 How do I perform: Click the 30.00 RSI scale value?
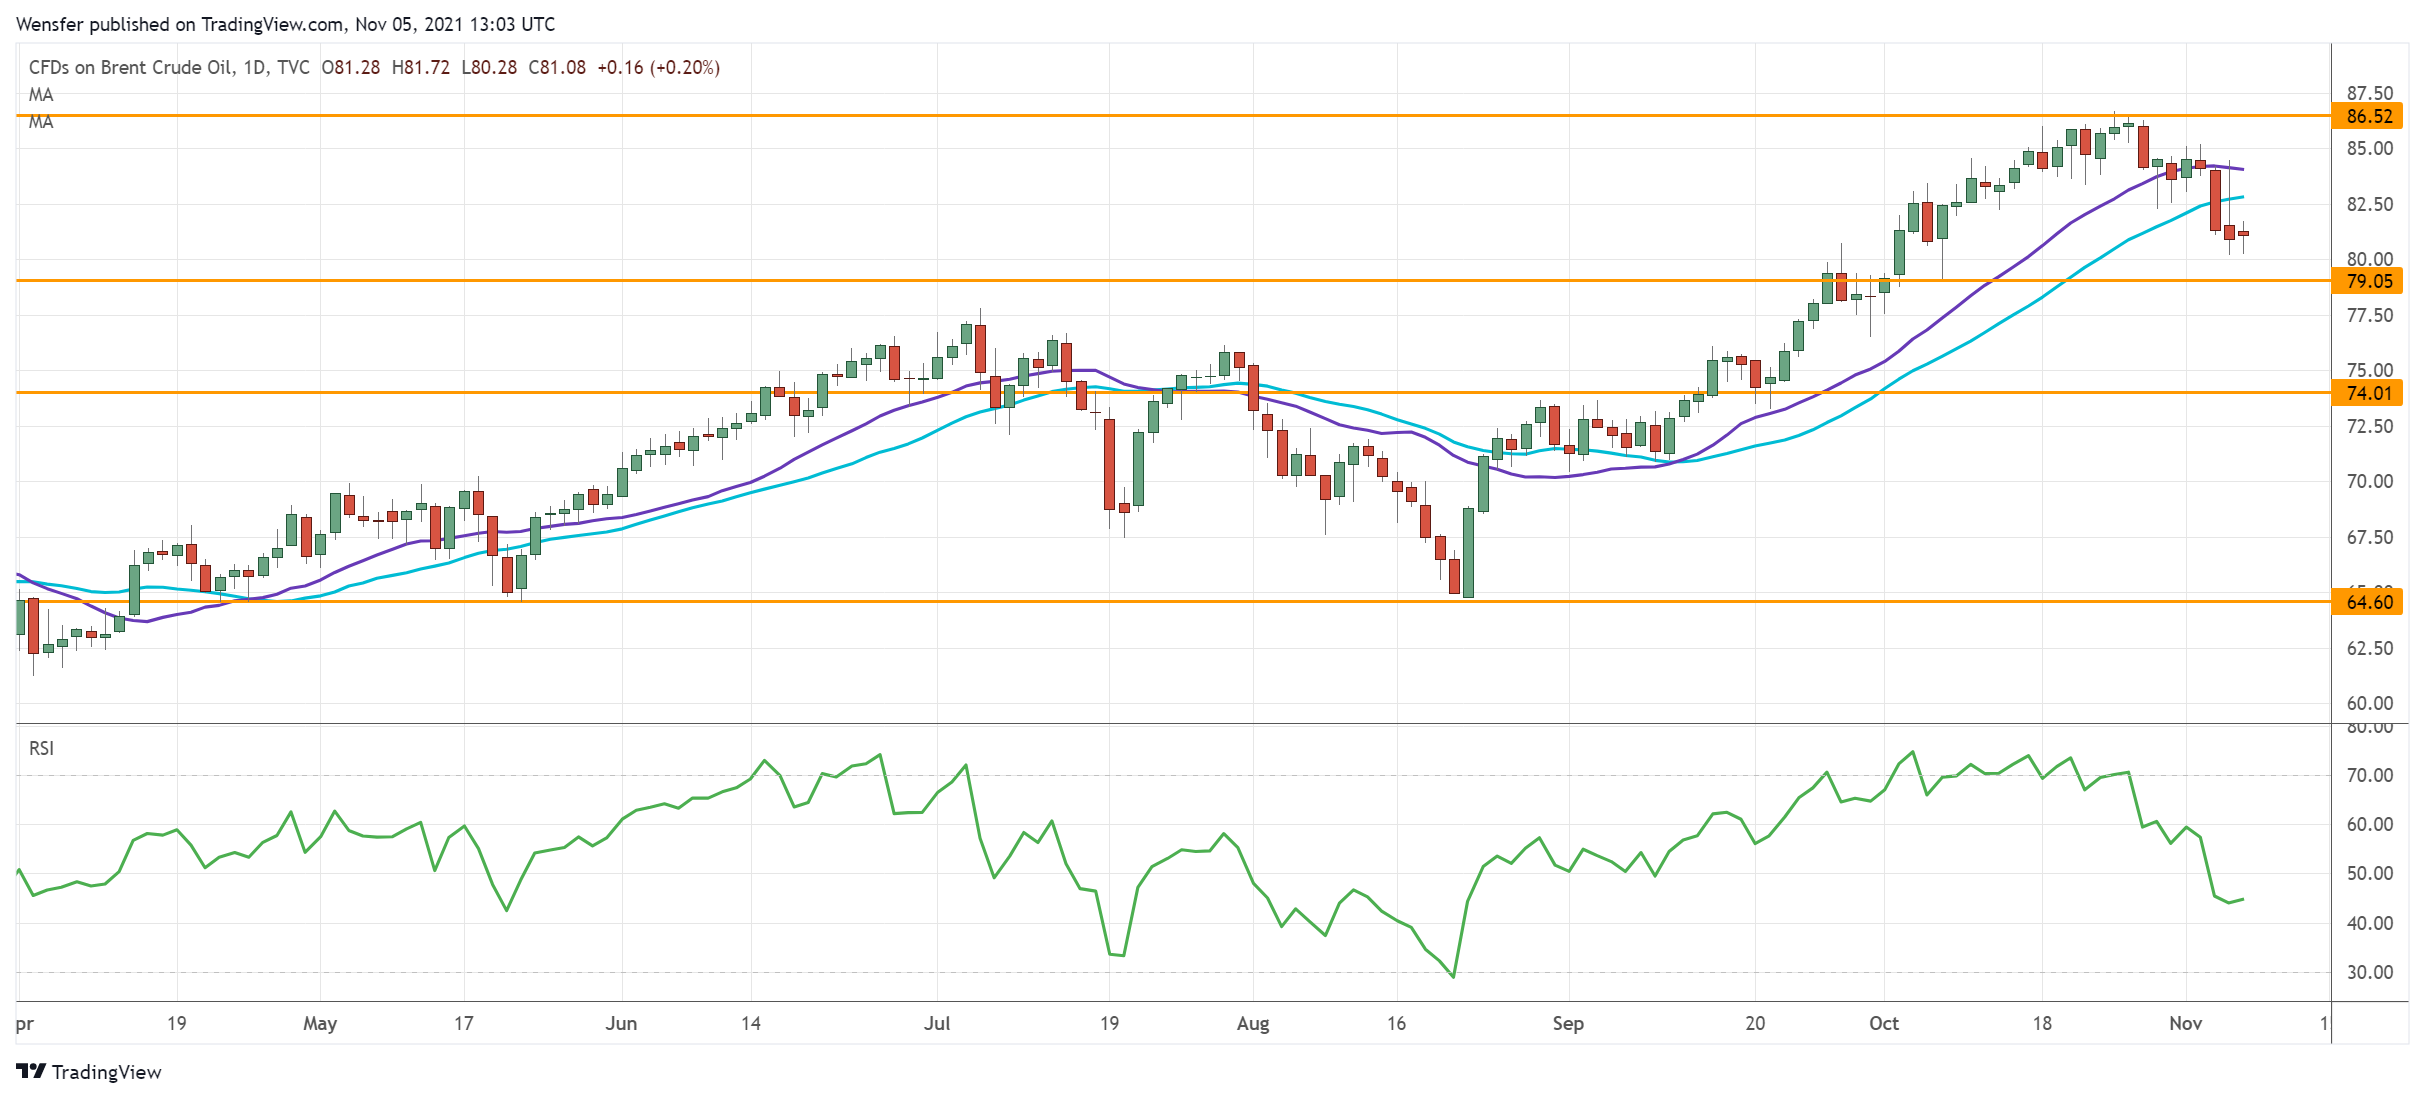(x=2369, y=972)
